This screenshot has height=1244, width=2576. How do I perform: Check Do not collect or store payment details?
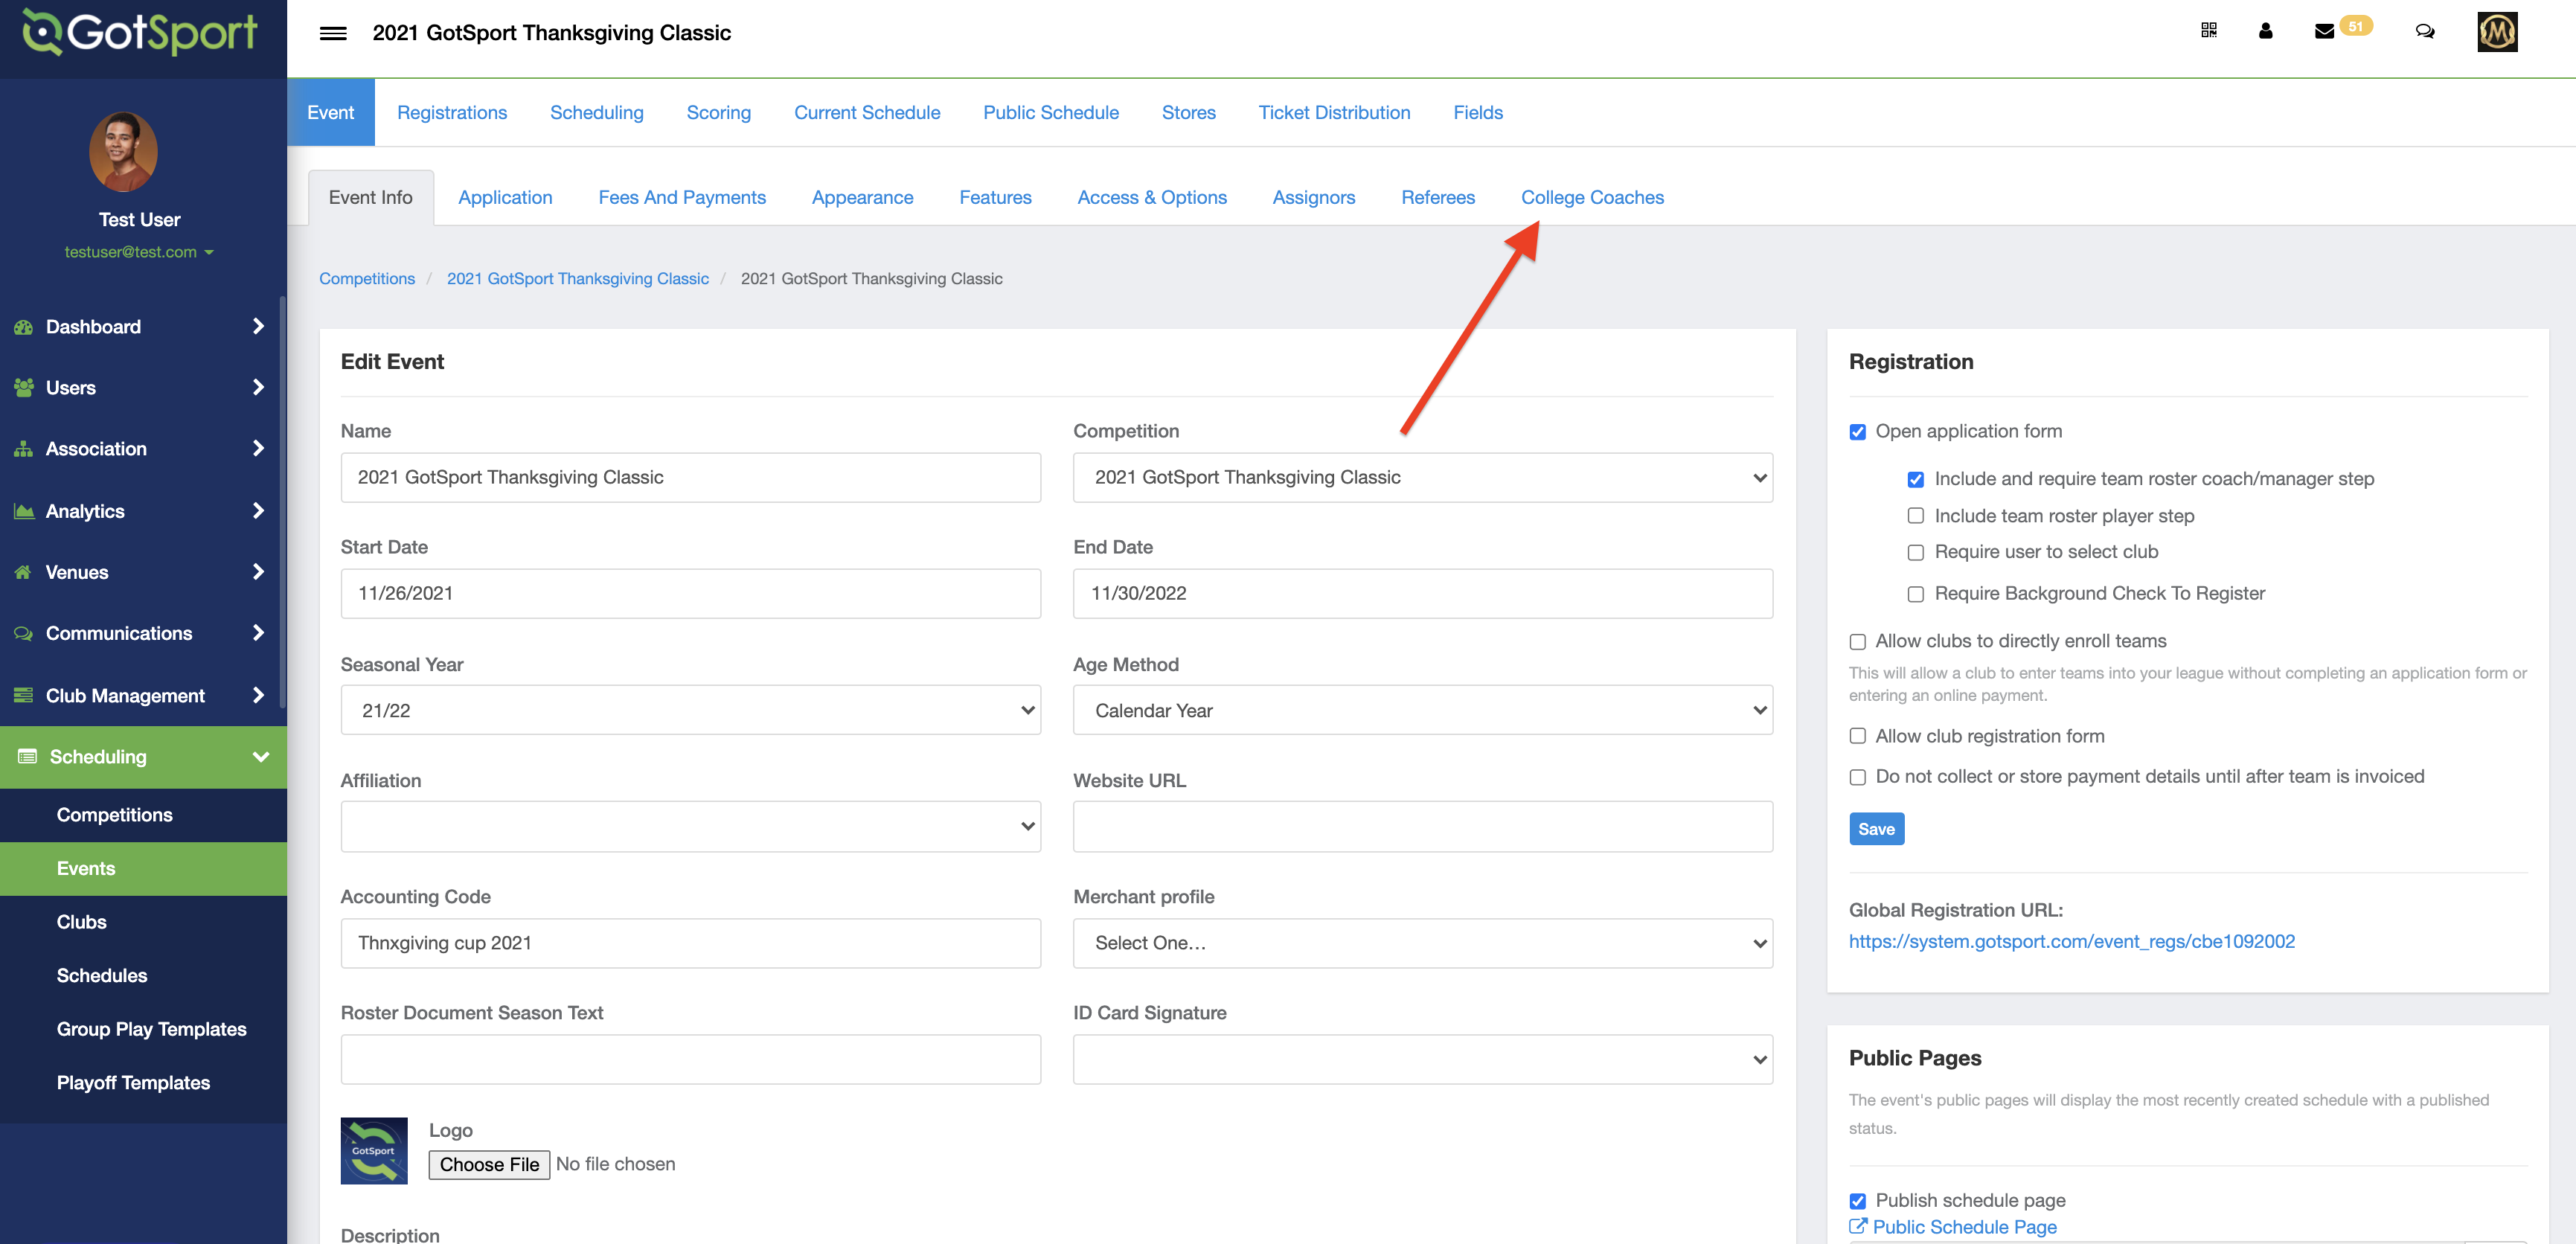[1858, 777]
